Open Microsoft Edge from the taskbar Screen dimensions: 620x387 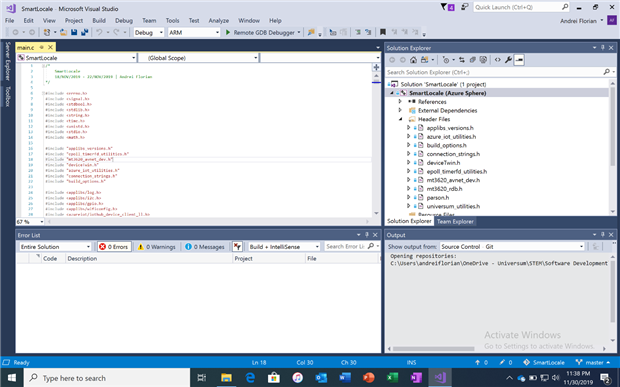250,378
